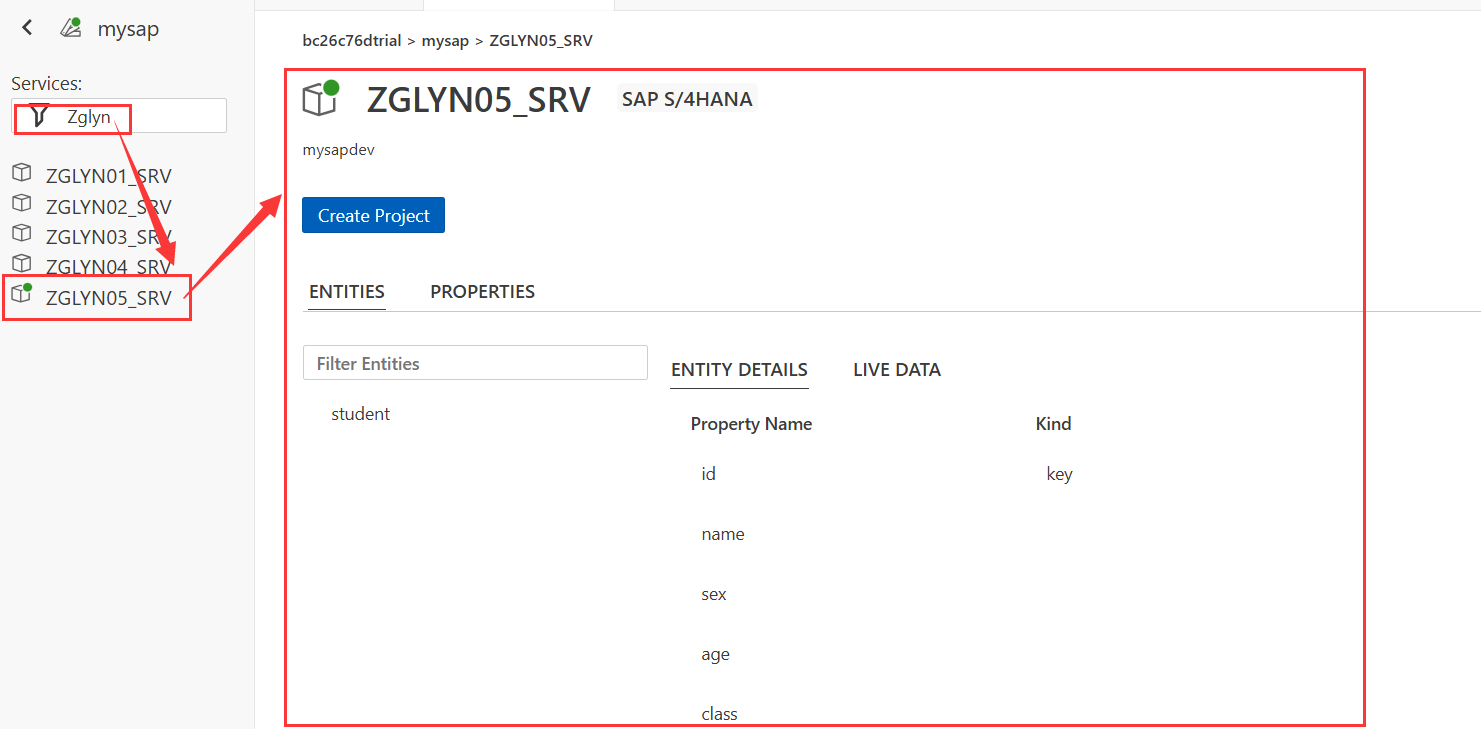Click the sex property row
Image resolution: width=1481 pixels, height=729 pixels.
coord(714,594)
